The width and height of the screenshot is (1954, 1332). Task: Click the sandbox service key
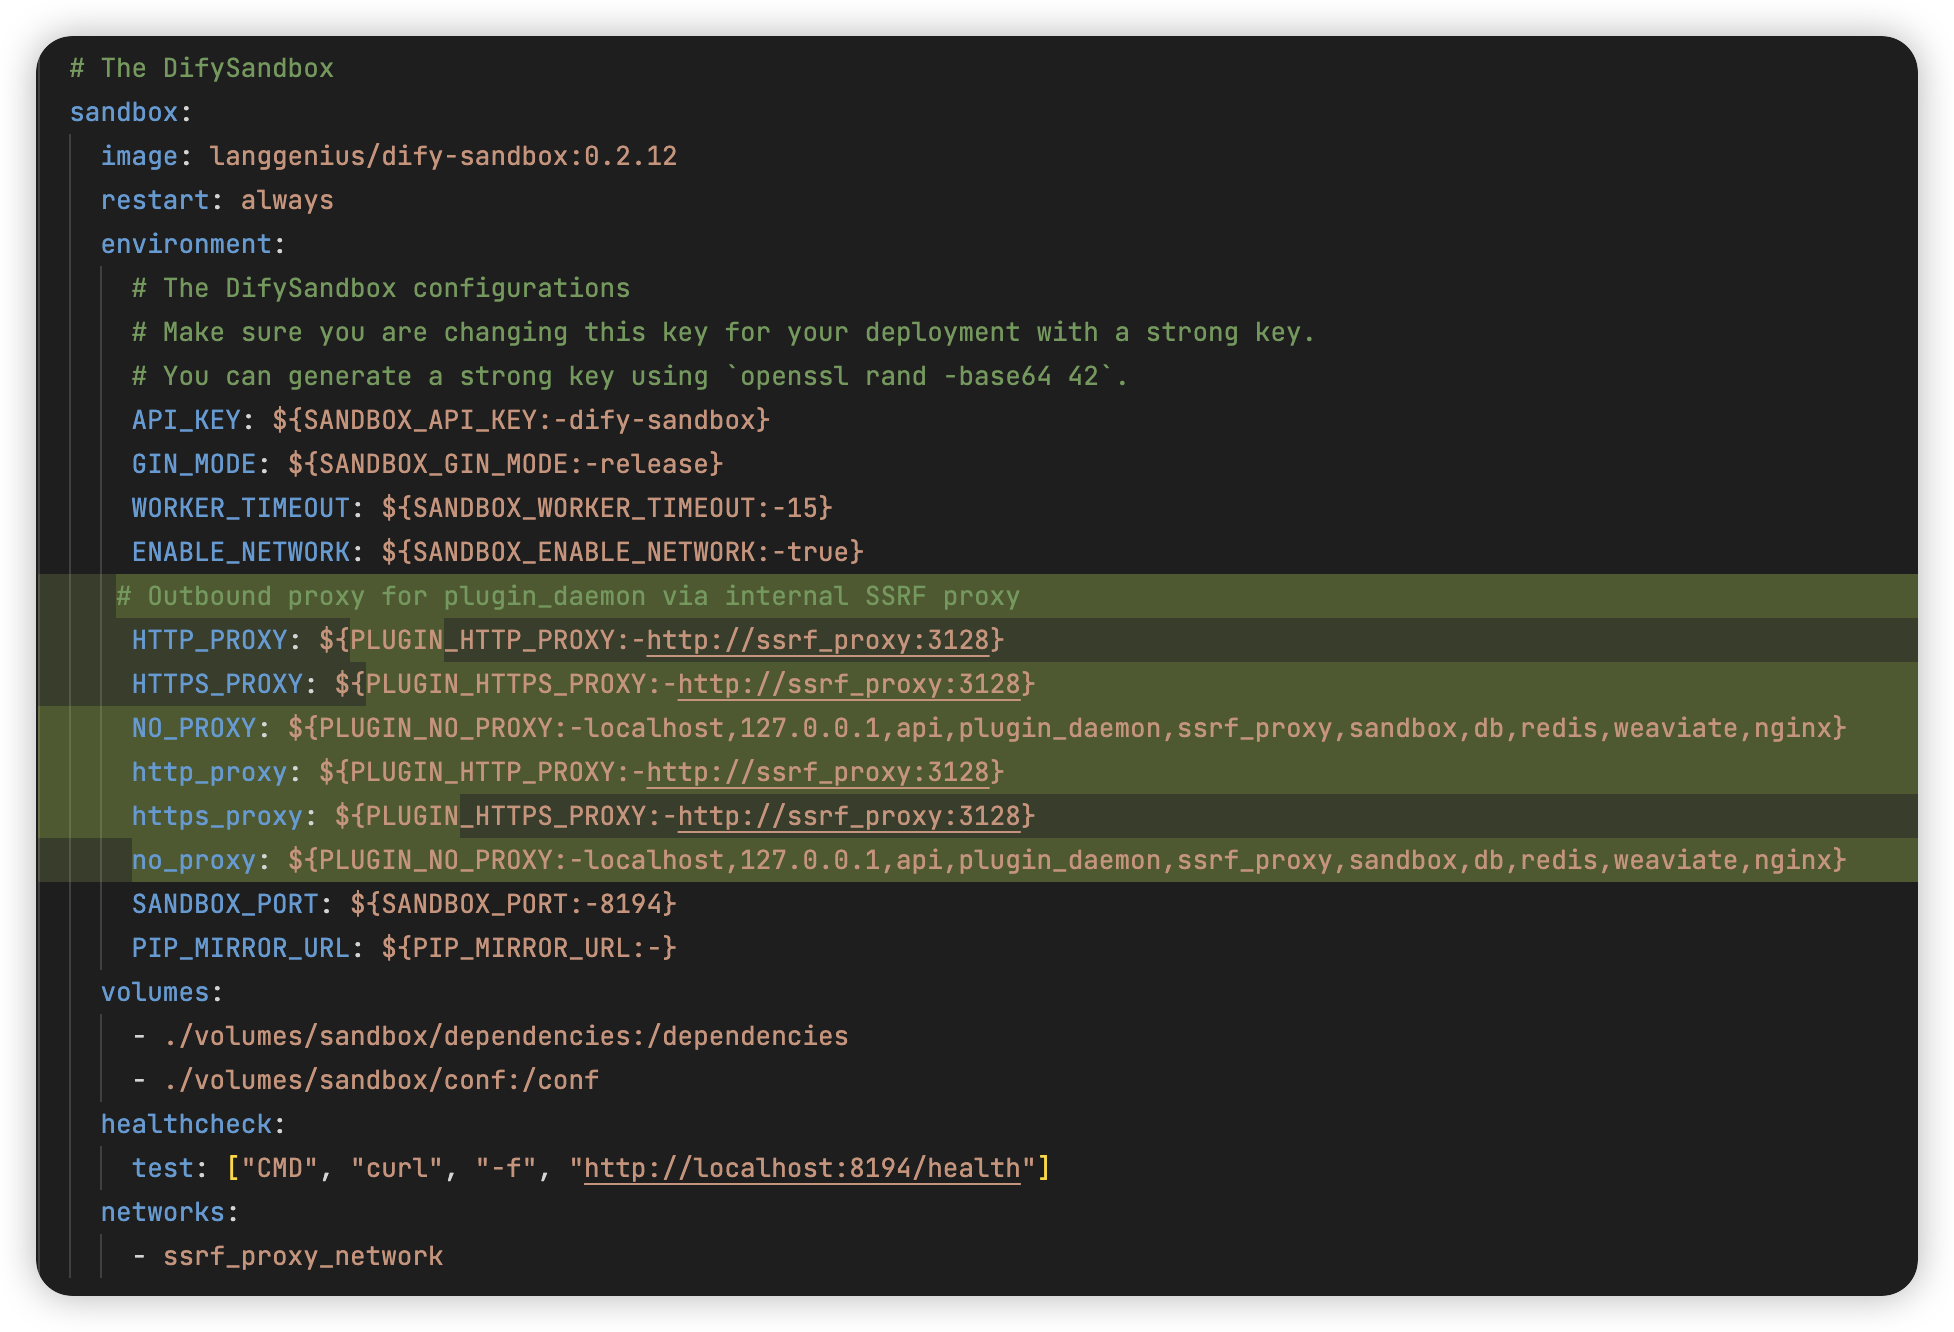123,112
